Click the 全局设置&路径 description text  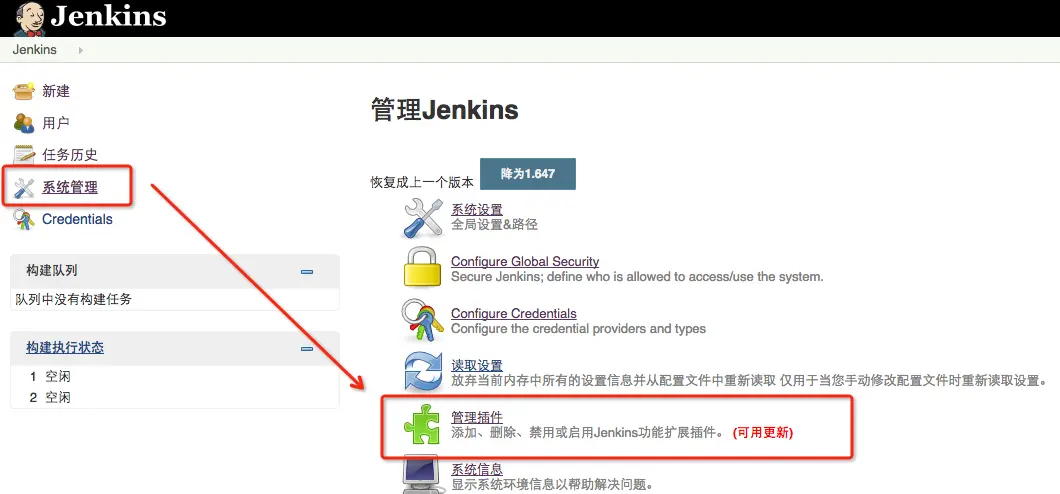tap(494, 224)
